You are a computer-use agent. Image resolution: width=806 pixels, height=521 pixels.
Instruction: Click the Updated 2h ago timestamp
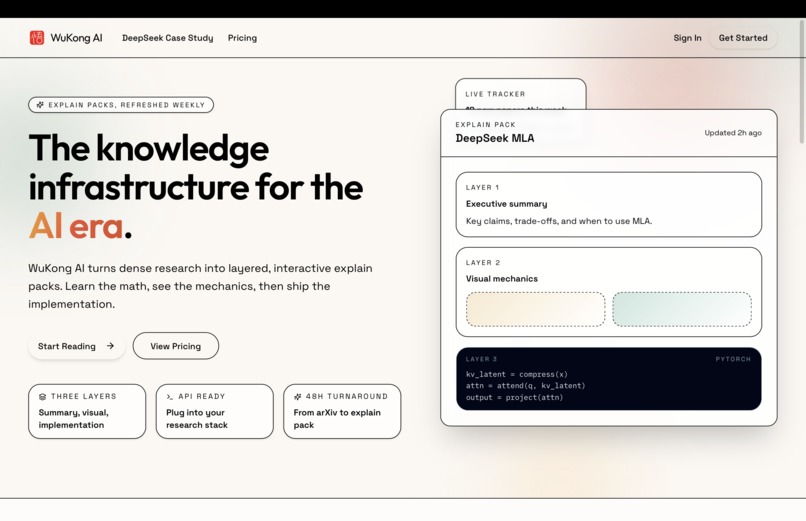point(733,133)
